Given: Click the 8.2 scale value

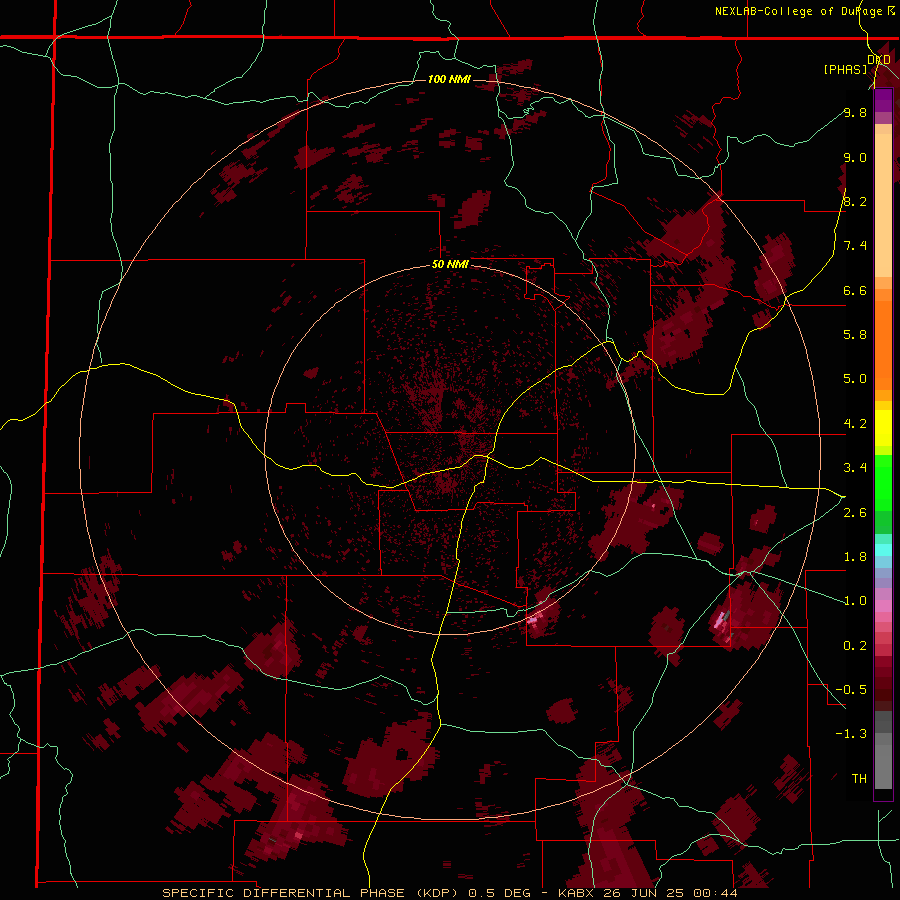Looking at the screenshot, I should 855,201.
